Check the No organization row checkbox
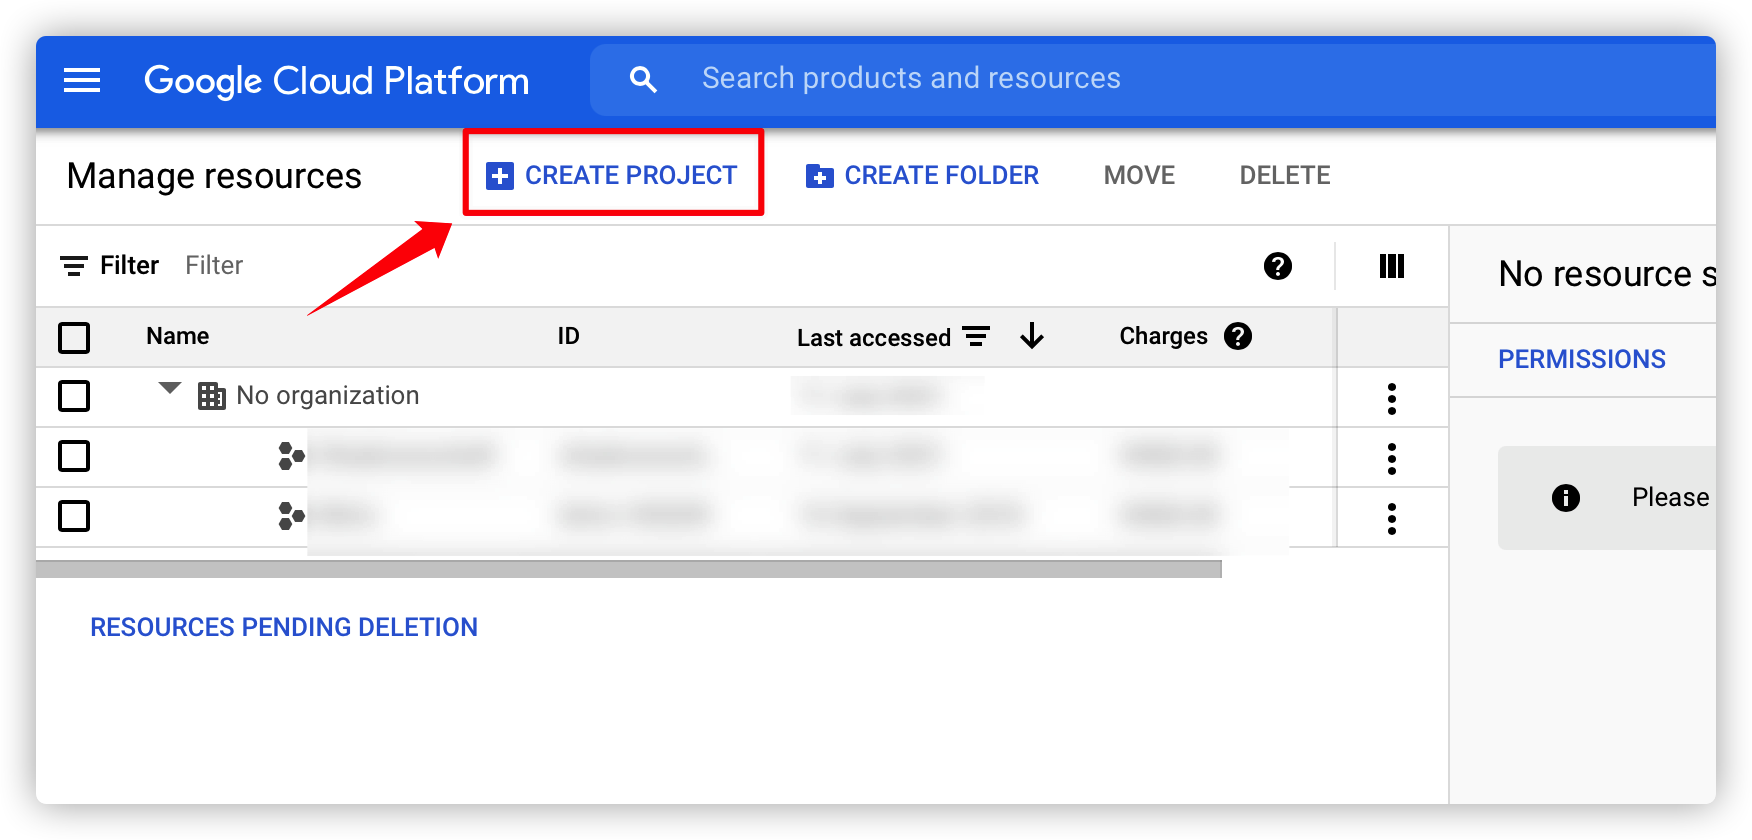1752x840 pixels. (74, 396)
